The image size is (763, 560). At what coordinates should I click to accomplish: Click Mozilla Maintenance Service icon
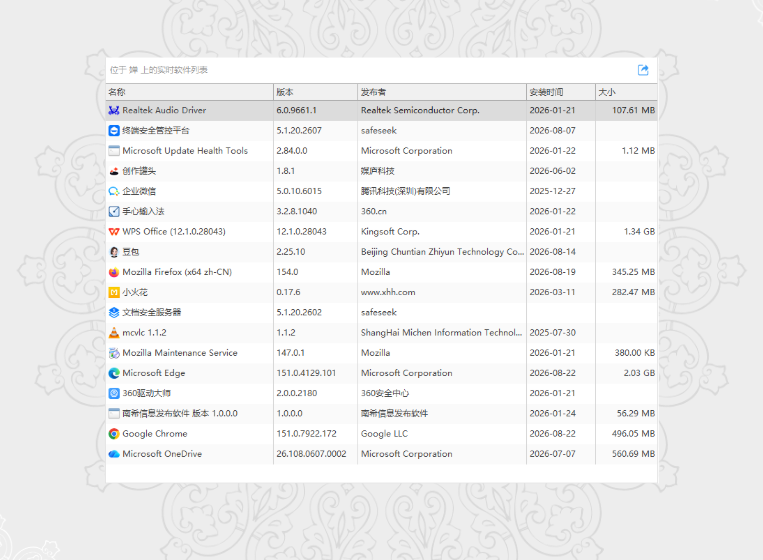114,353
